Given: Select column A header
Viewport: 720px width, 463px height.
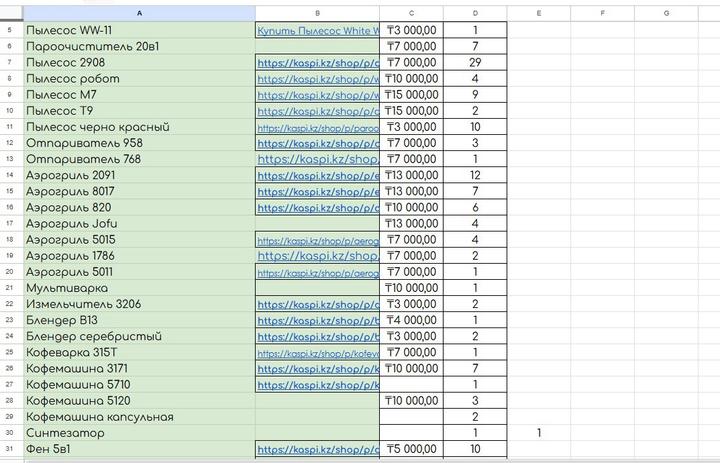Looking at the screenshot, I should coord(140,13).
